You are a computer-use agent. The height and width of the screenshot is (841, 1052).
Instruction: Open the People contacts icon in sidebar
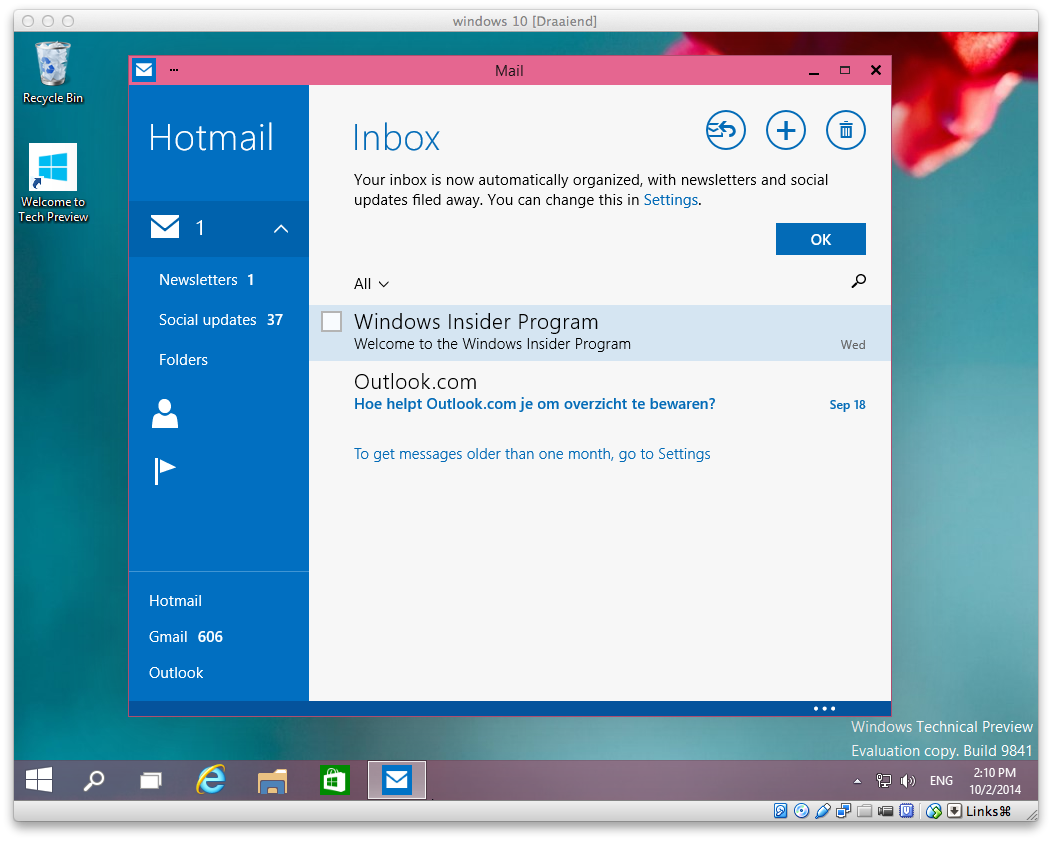tap(165, 413)
